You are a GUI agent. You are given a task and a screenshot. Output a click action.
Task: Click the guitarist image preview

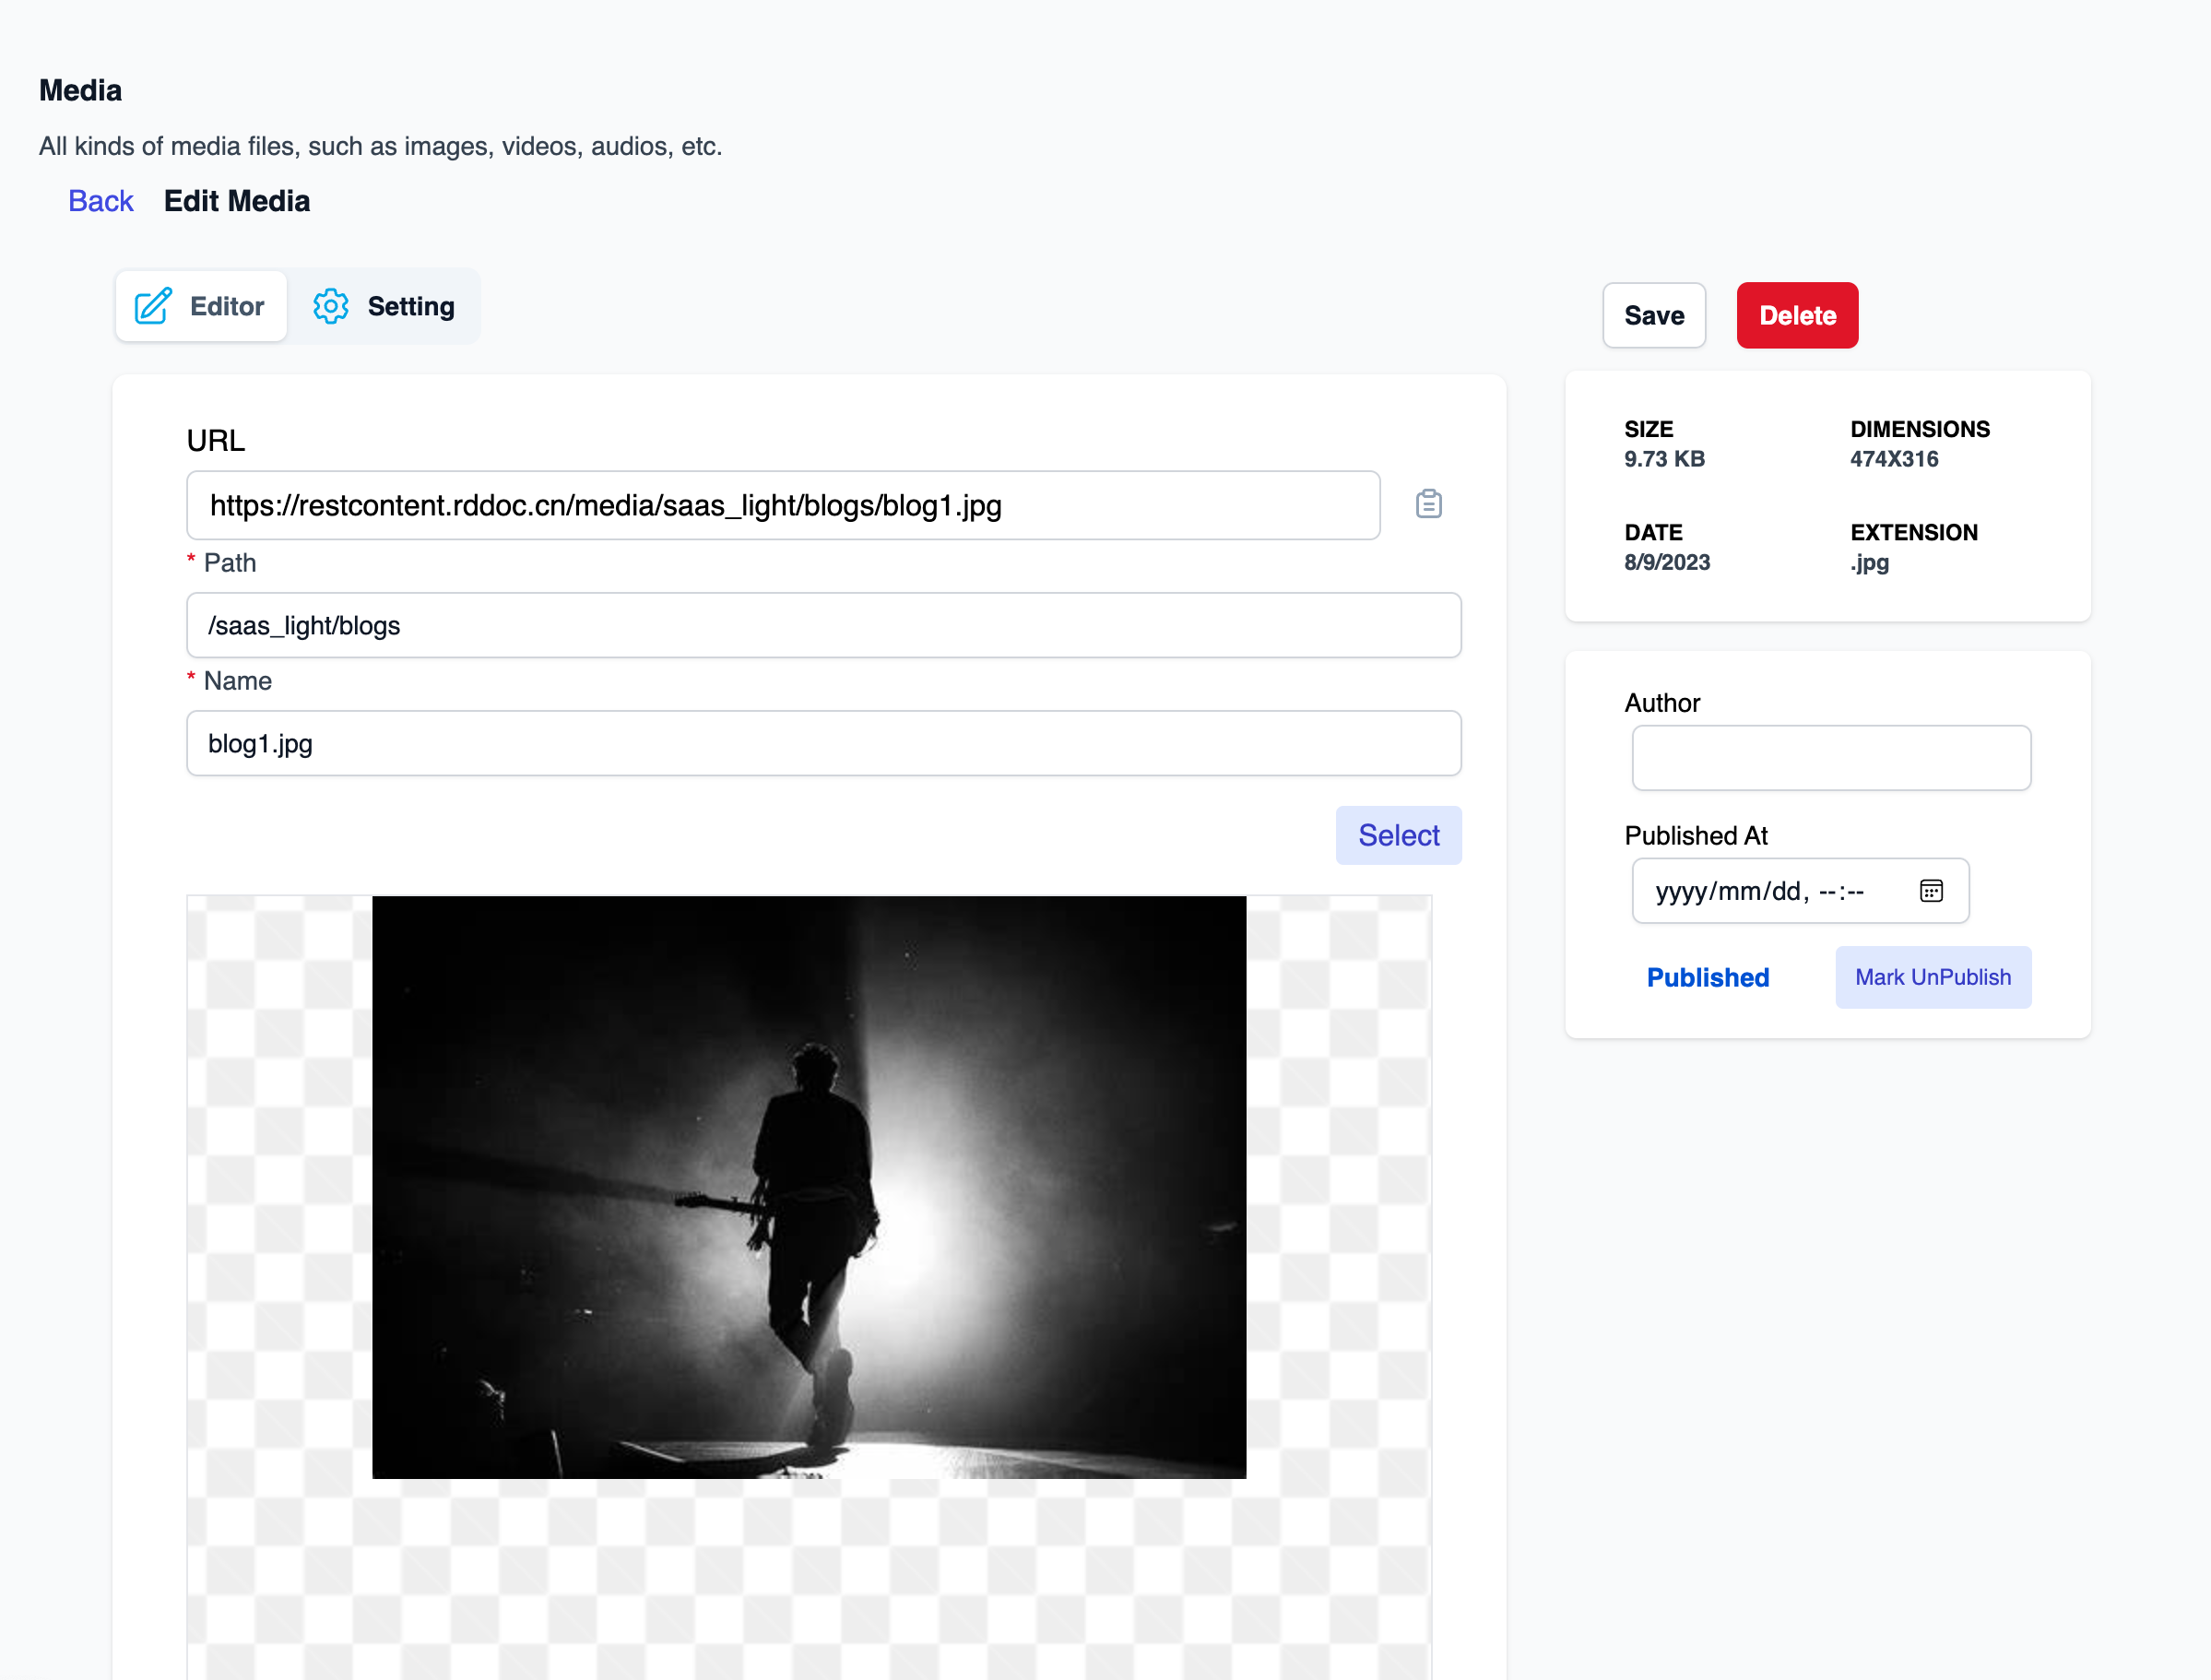(x=808, y=1187)
